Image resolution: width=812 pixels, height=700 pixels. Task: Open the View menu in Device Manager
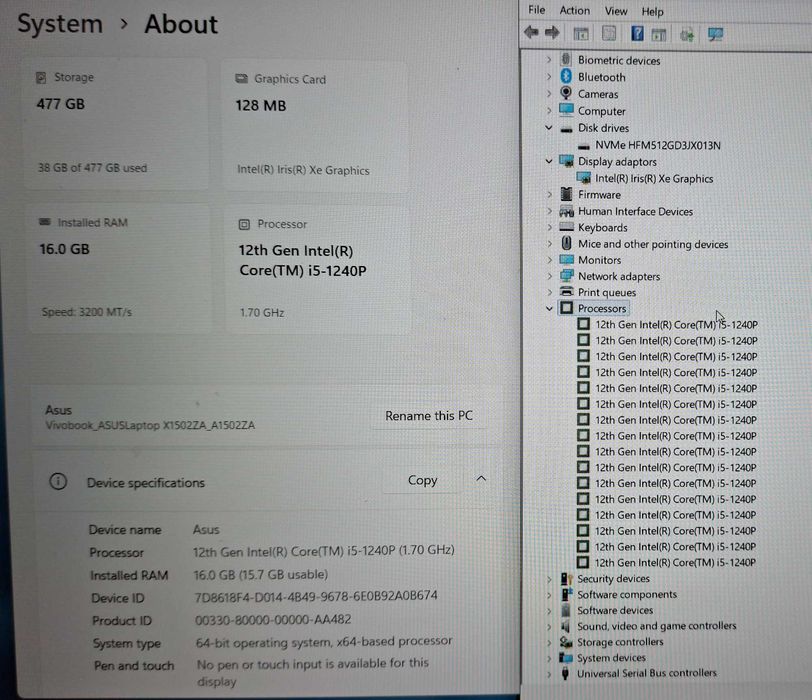click(x=616, y=11)
